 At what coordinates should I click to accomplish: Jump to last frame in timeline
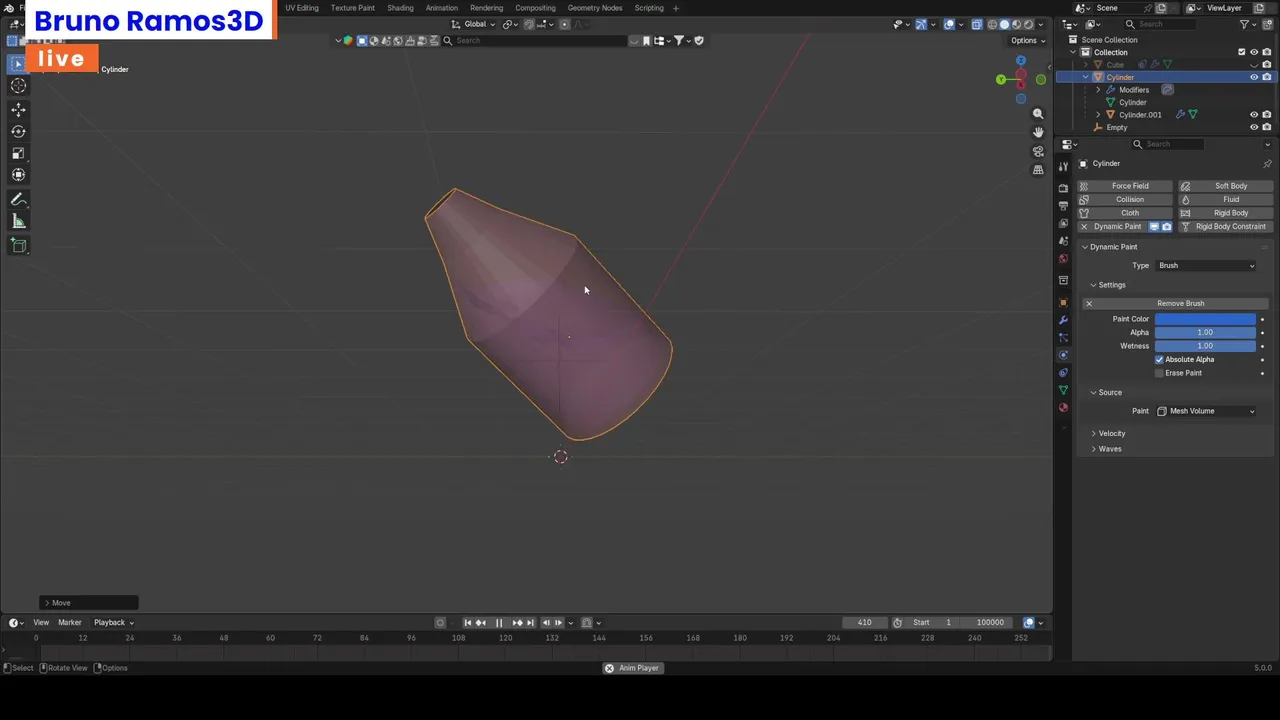tap(530, 623)
